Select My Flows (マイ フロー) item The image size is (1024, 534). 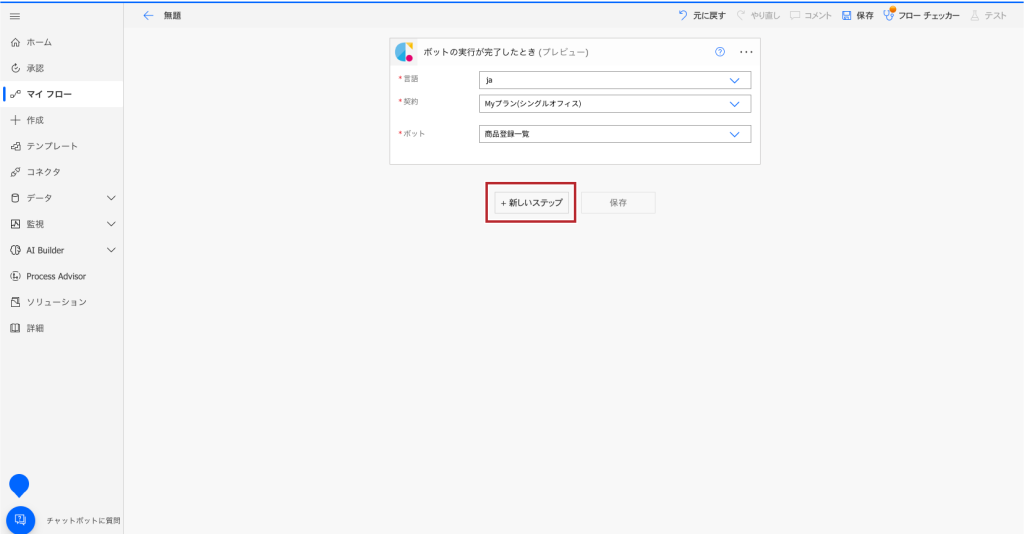61,94
